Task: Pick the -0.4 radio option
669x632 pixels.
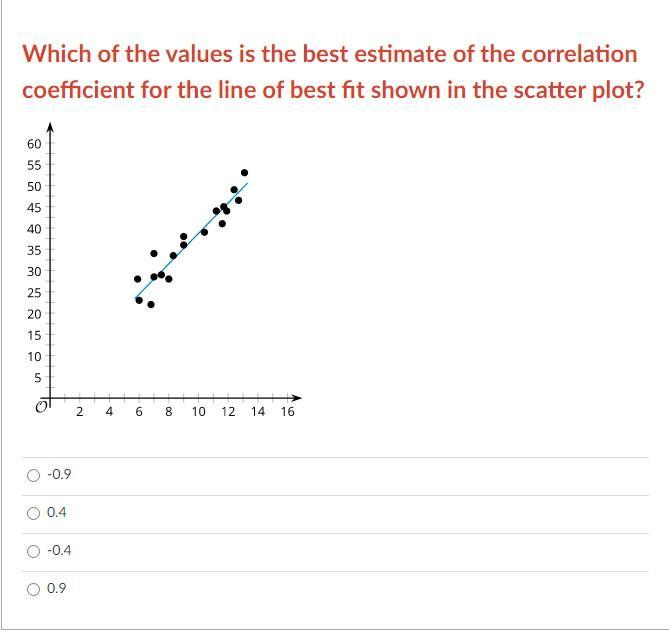Action: (x=33, y=551)
